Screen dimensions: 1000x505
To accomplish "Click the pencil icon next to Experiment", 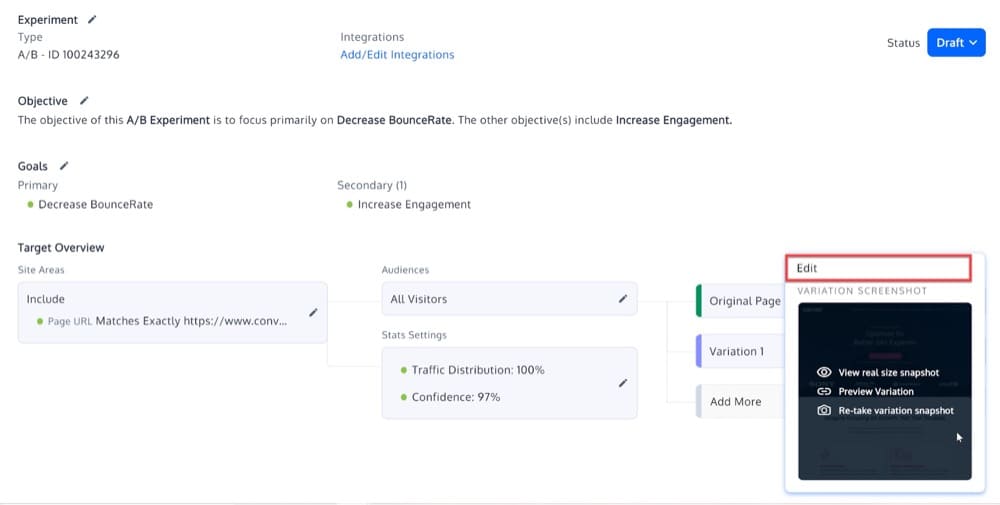I will tap(93, 19).
